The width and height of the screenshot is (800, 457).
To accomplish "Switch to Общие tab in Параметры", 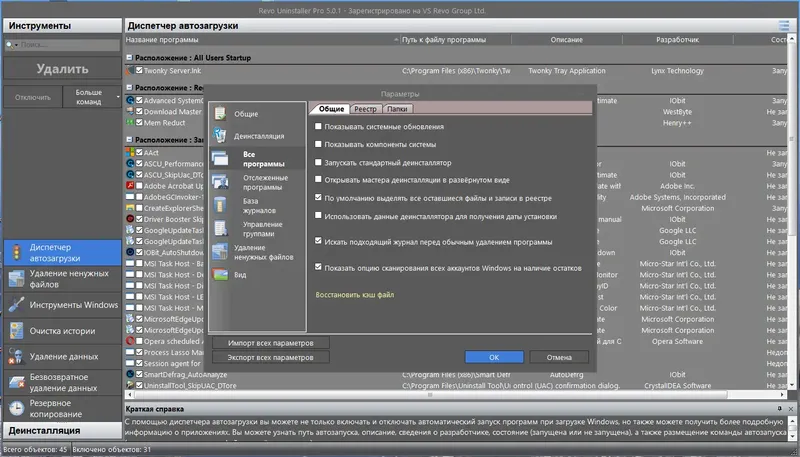I will click(x=331, y=109).
